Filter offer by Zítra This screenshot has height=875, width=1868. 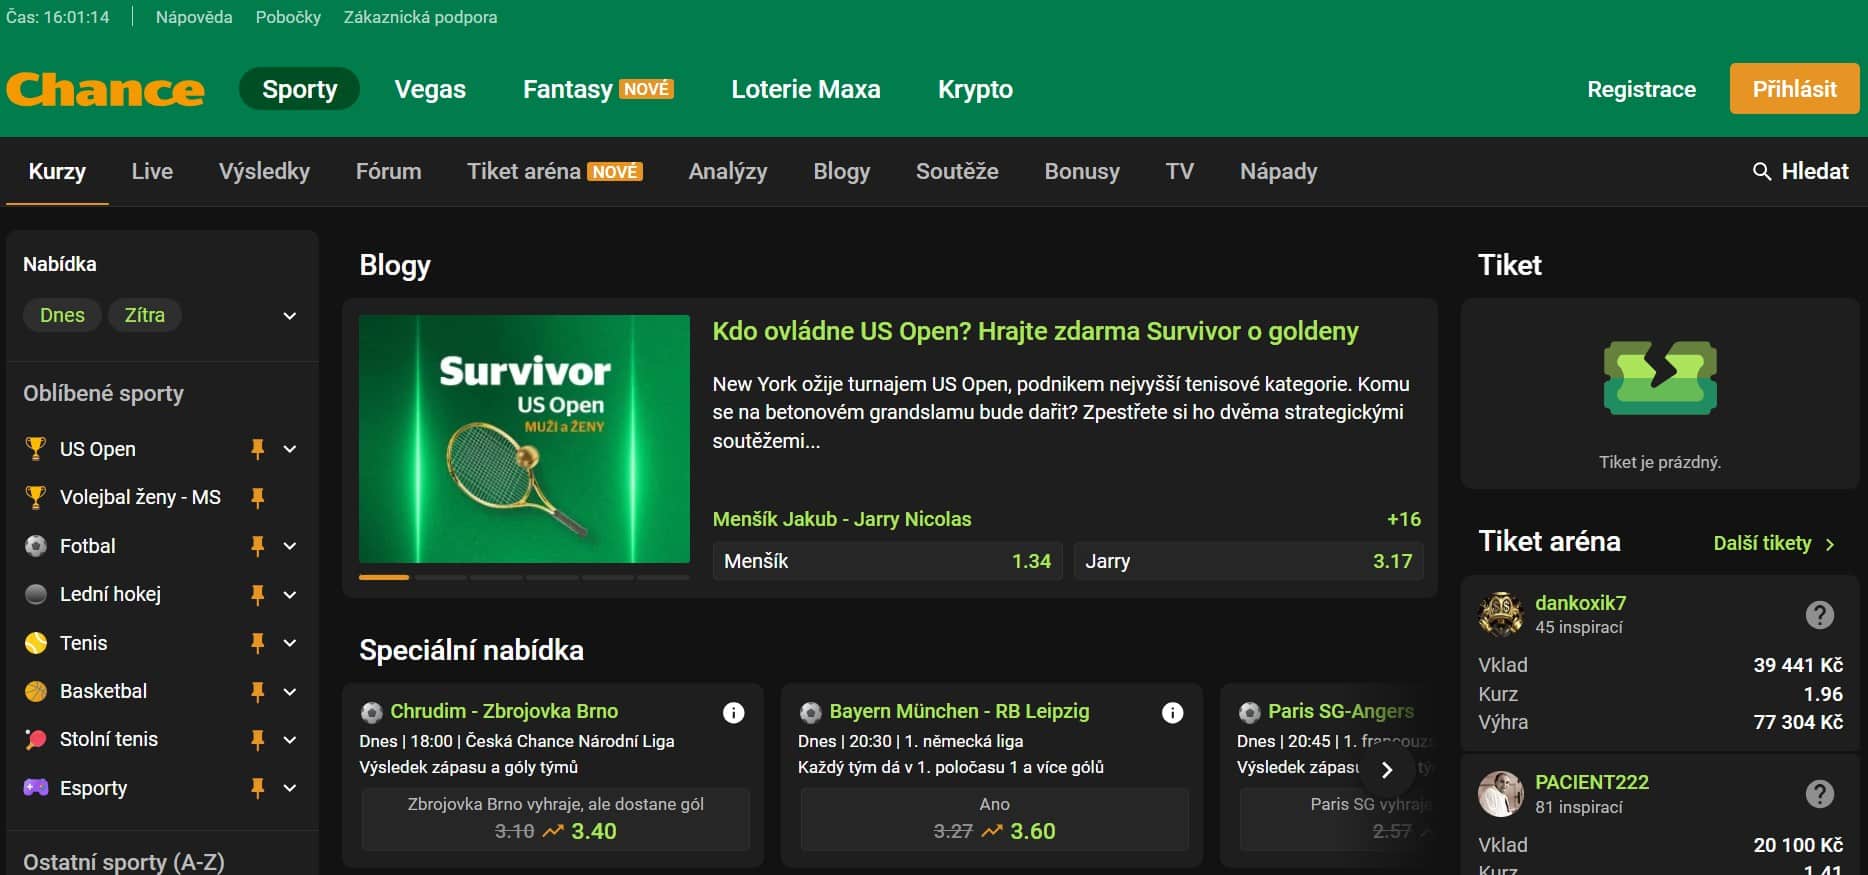pyautogui.click(x=145, y=315)
